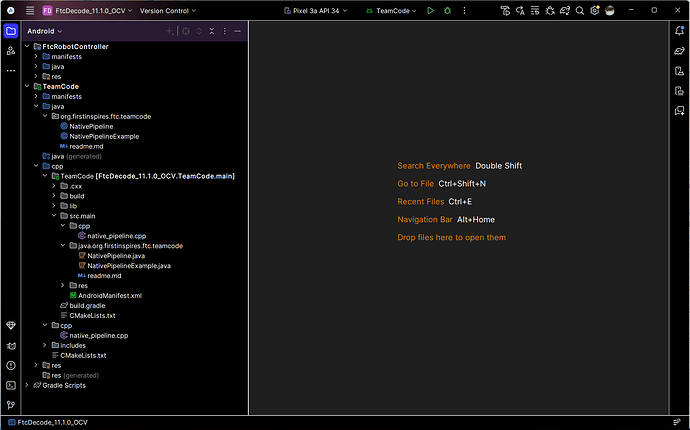Screen dimensions: 690x430
Task: Open the Notifications bell in the right sidebar
Action: coord(679,31)
